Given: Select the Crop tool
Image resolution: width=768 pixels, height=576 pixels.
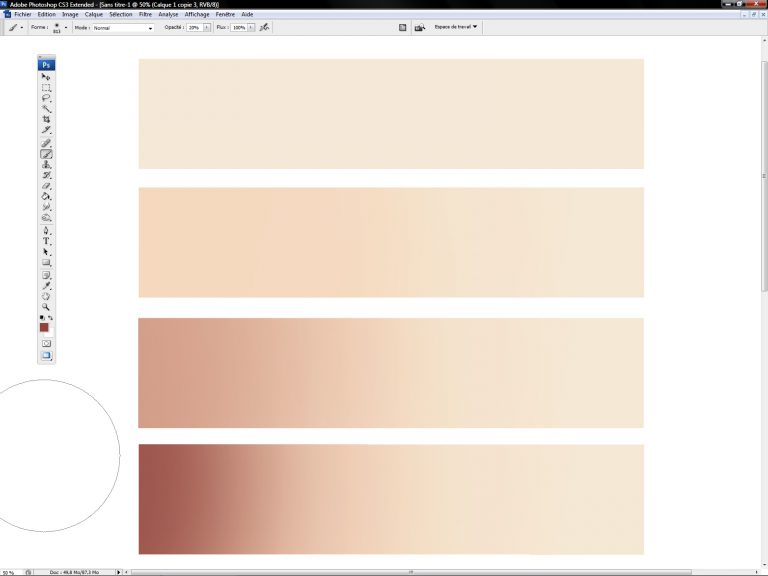Looking at the screenshot, I should [x=46, y=119].
